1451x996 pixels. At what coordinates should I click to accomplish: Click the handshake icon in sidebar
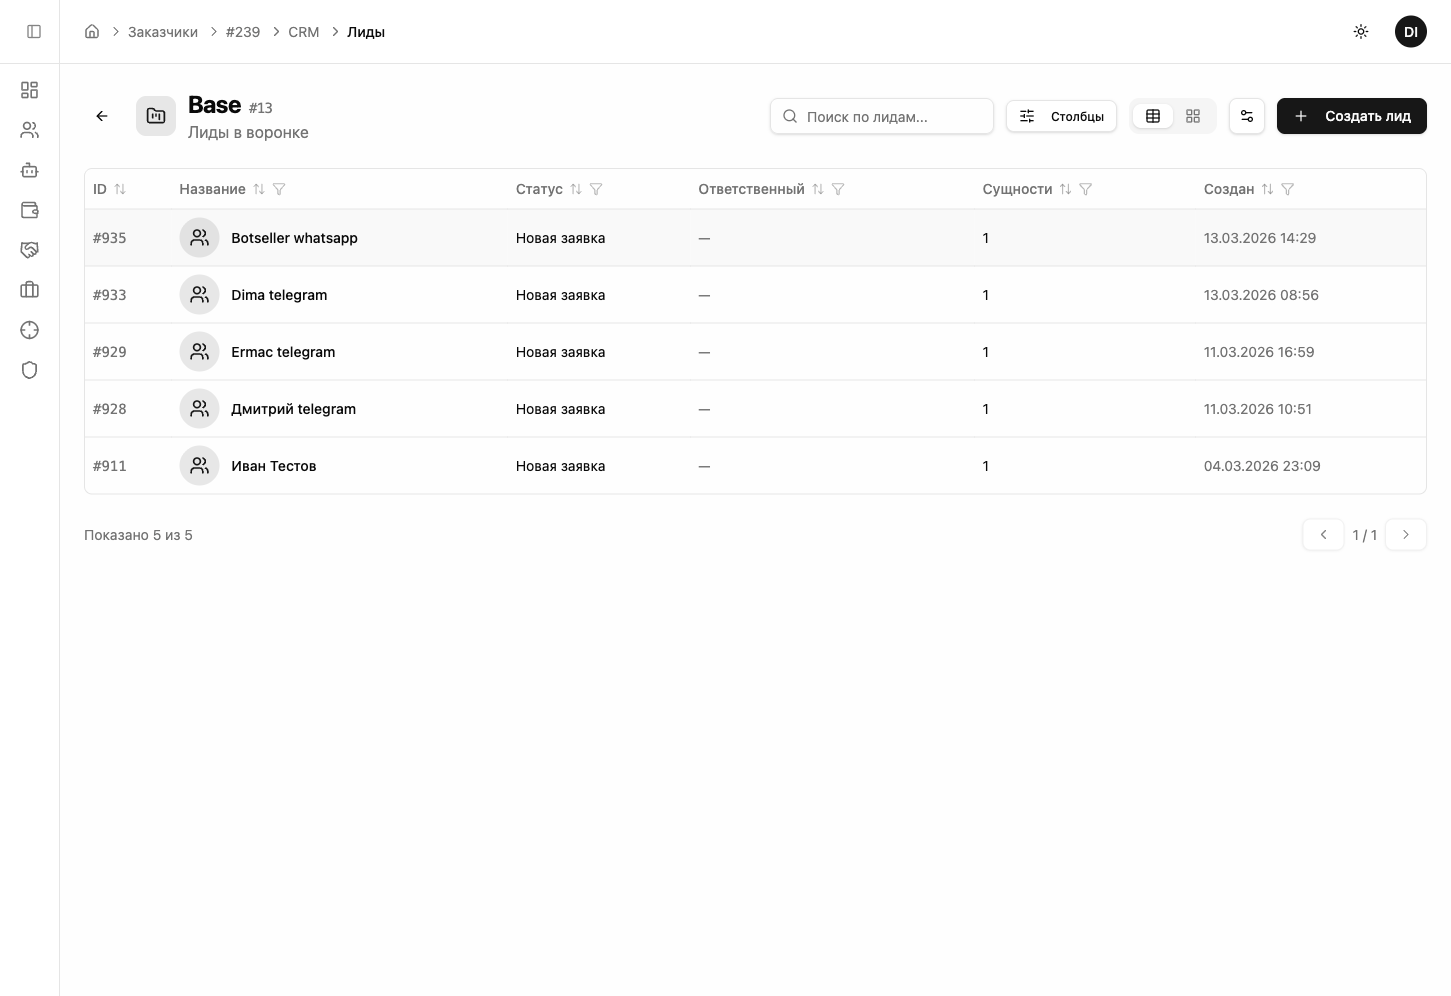click(30, 250)
